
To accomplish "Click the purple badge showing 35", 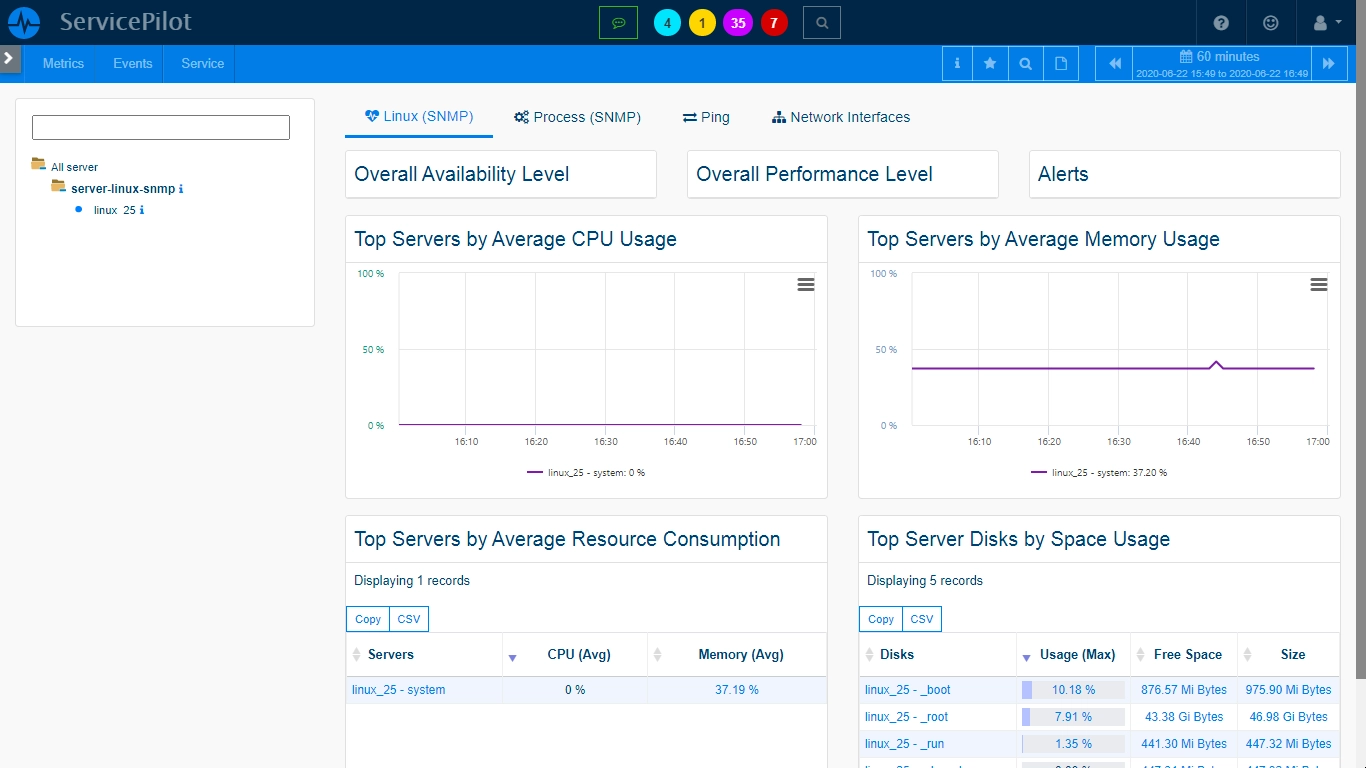I will coord(738,22).
